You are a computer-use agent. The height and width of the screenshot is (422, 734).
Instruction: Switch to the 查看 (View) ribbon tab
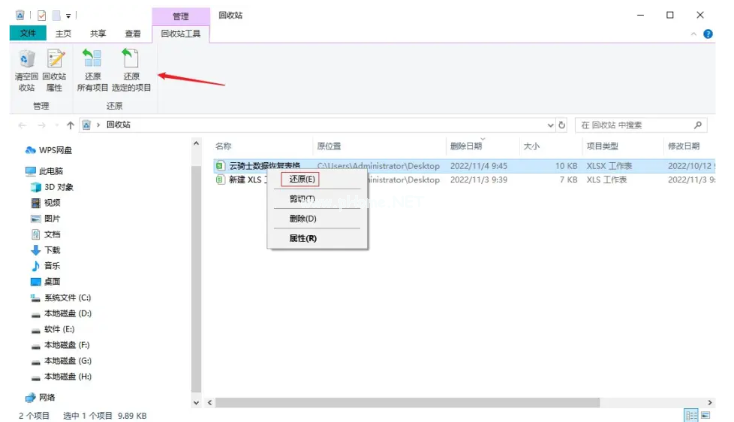tap(132, 34)
